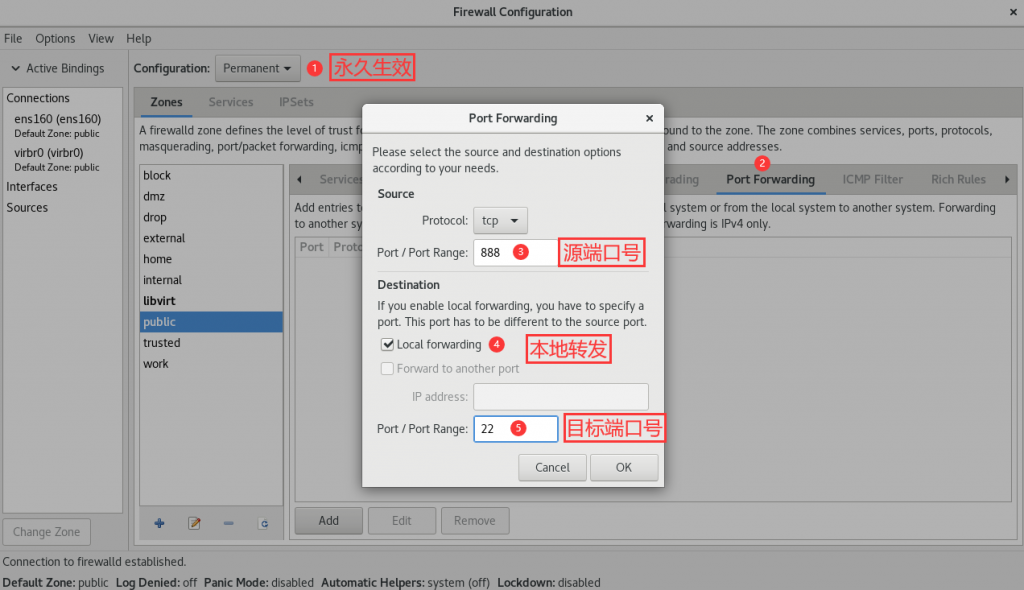
Task: Select the internal zone
Action: [x=211, y=280]
